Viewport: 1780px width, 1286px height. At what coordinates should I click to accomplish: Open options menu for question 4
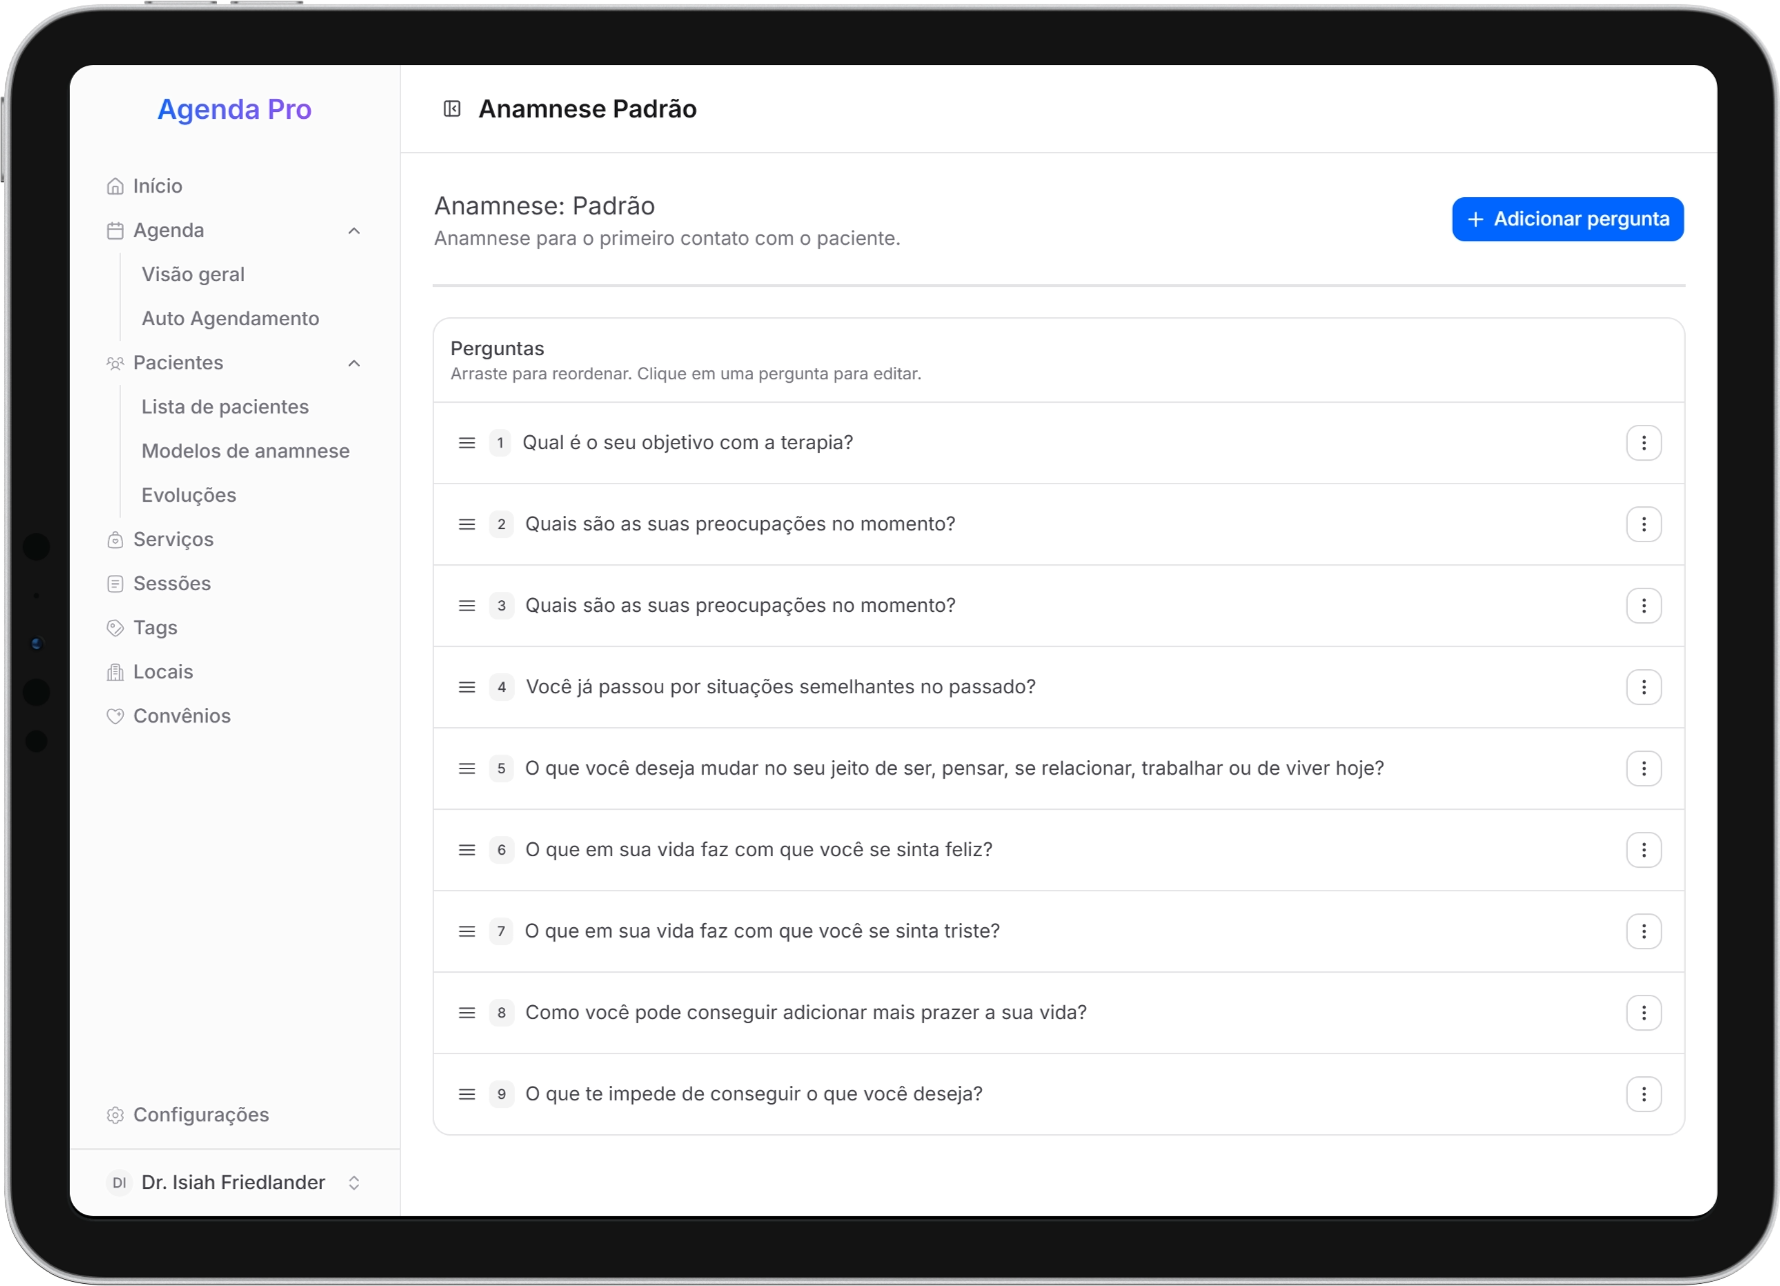tap(1643, 687)
